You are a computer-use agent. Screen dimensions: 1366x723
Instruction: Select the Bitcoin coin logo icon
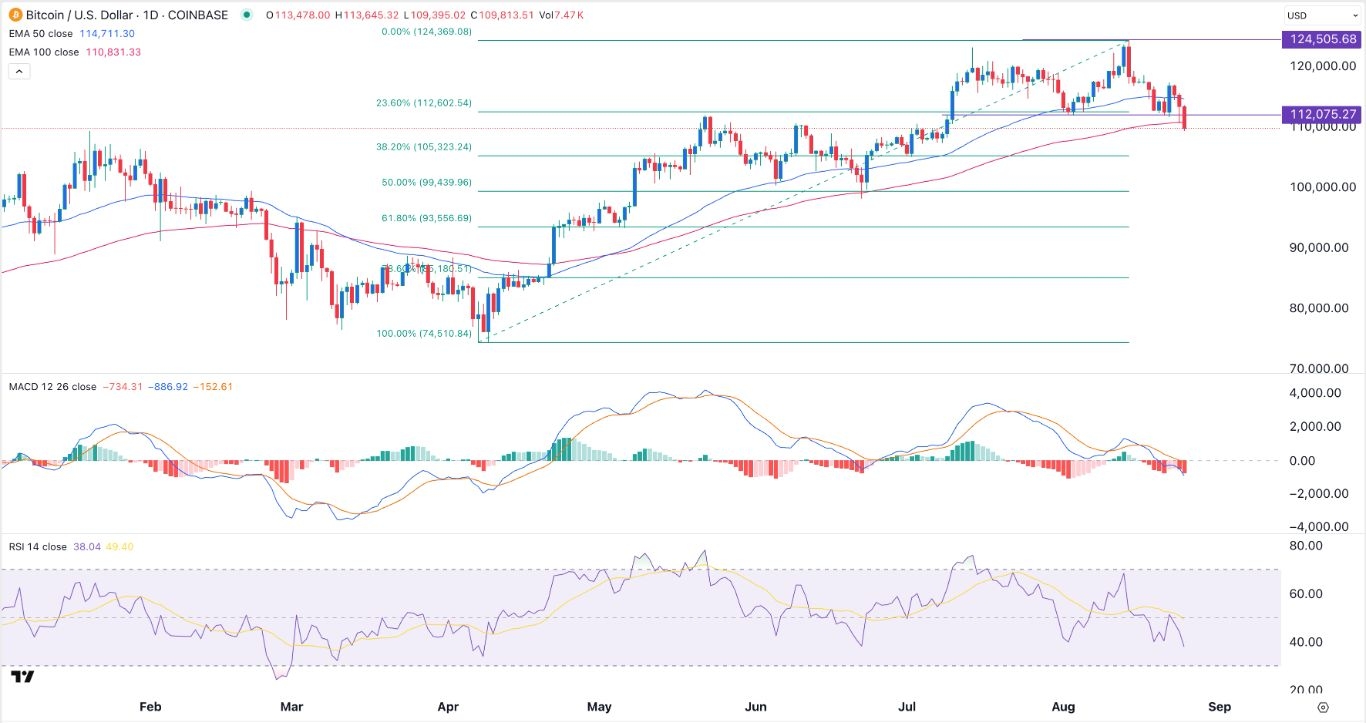[x=14, y=15]
